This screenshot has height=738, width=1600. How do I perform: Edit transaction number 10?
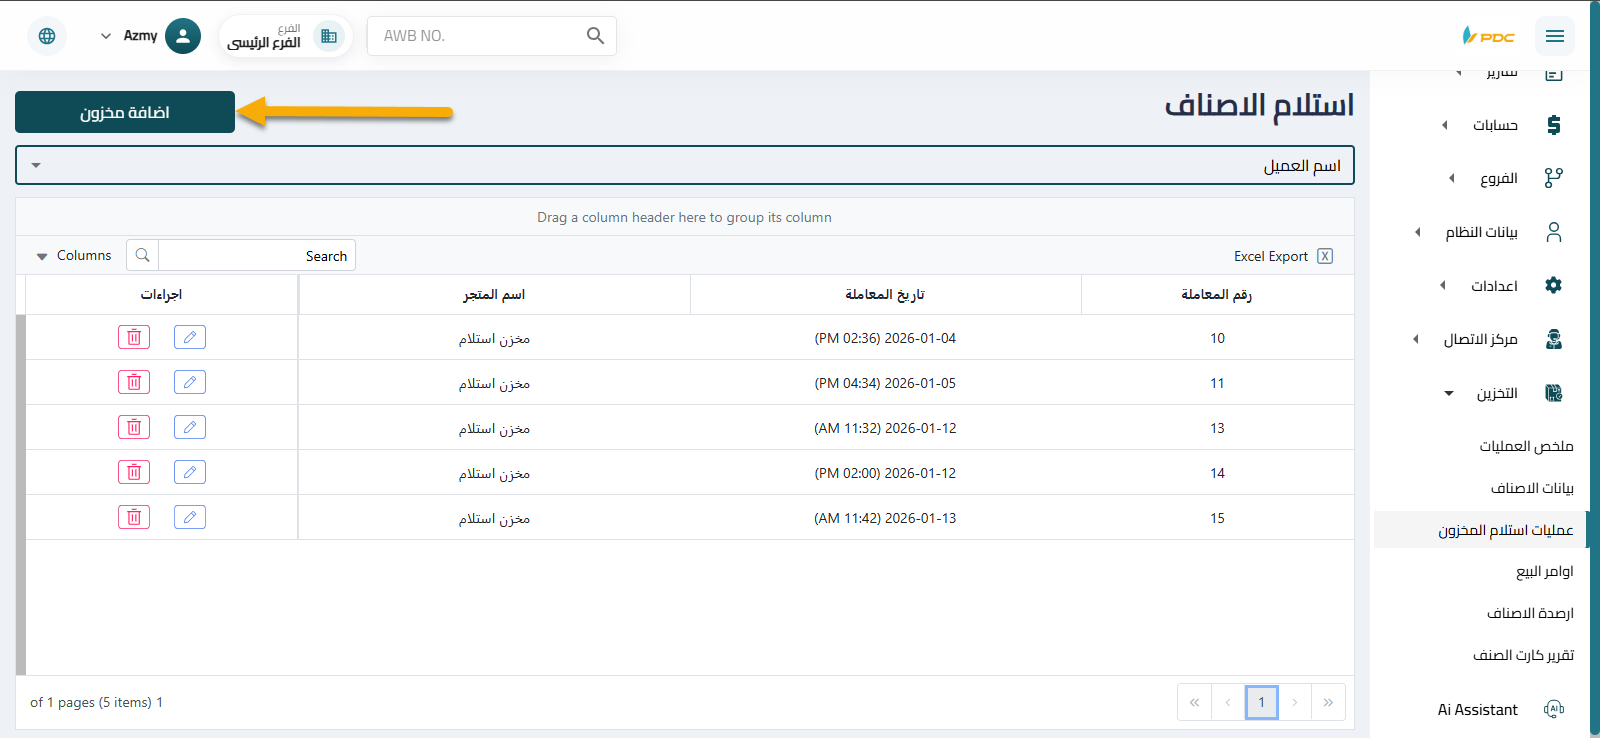click(x=190, y=337)
